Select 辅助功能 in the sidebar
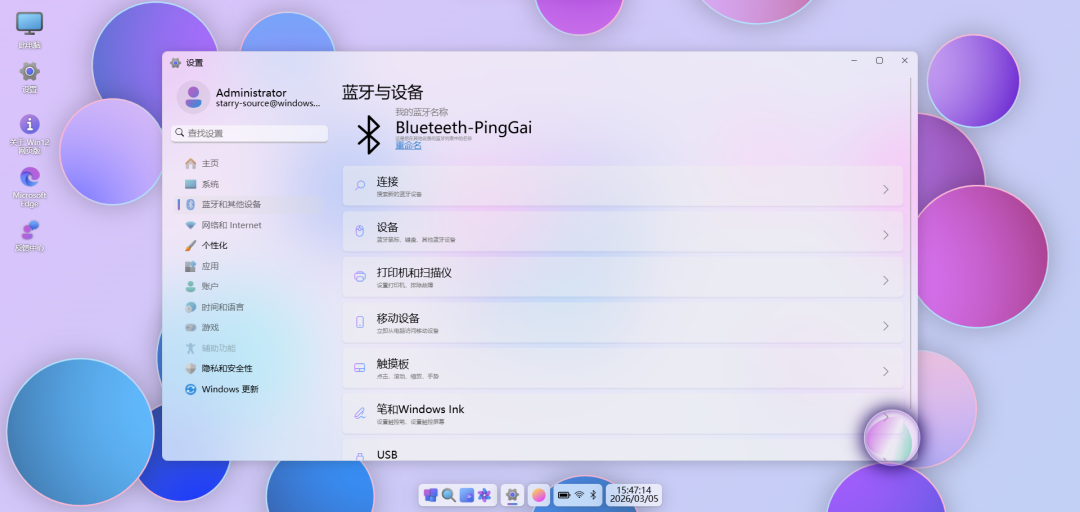 point(249,348)
